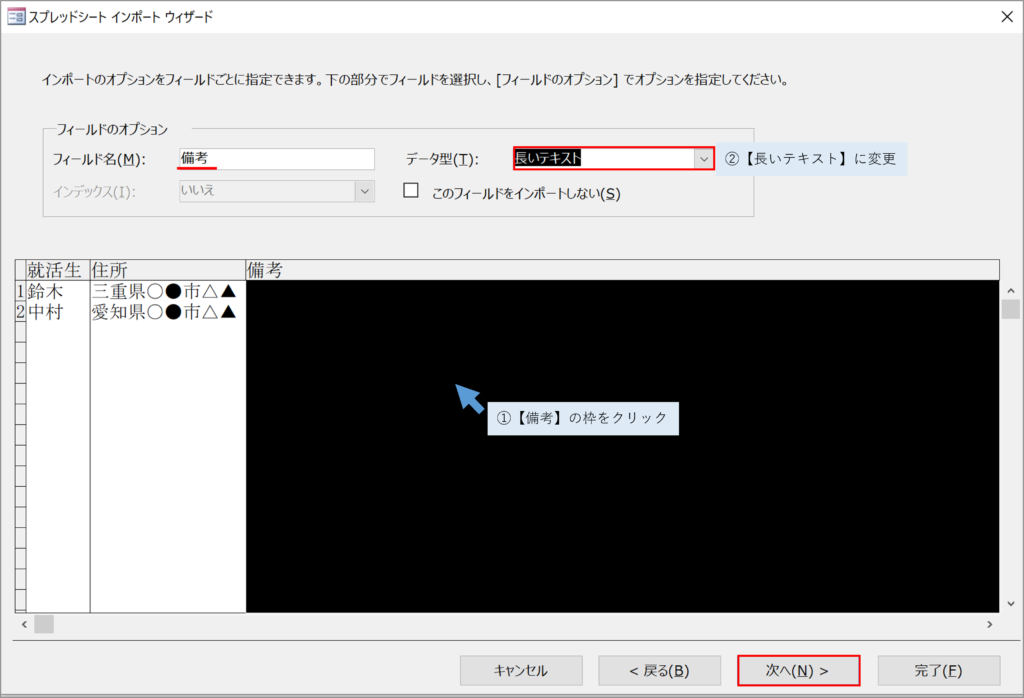Expand the インデックス dropdown
Viewport: 1024px width, 698px height.
pyautogui.click(x=364, y=191)
